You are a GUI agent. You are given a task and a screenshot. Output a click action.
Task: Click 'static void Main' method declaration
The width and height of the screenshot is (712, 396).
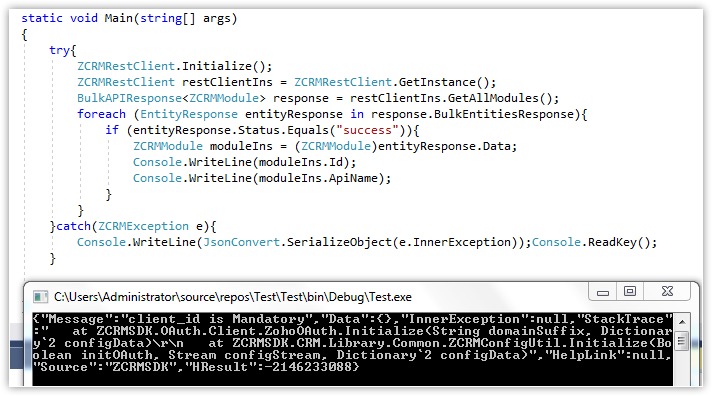pos(129,18)
